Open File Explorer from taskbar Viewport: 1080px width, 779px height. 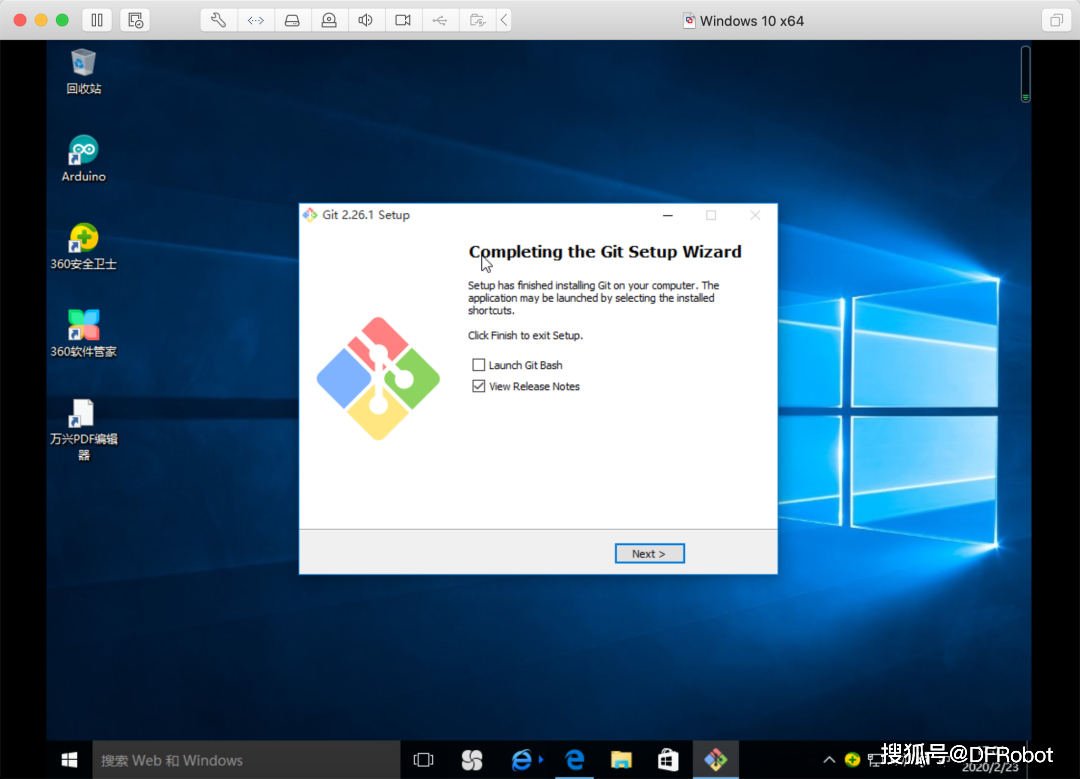621,760
